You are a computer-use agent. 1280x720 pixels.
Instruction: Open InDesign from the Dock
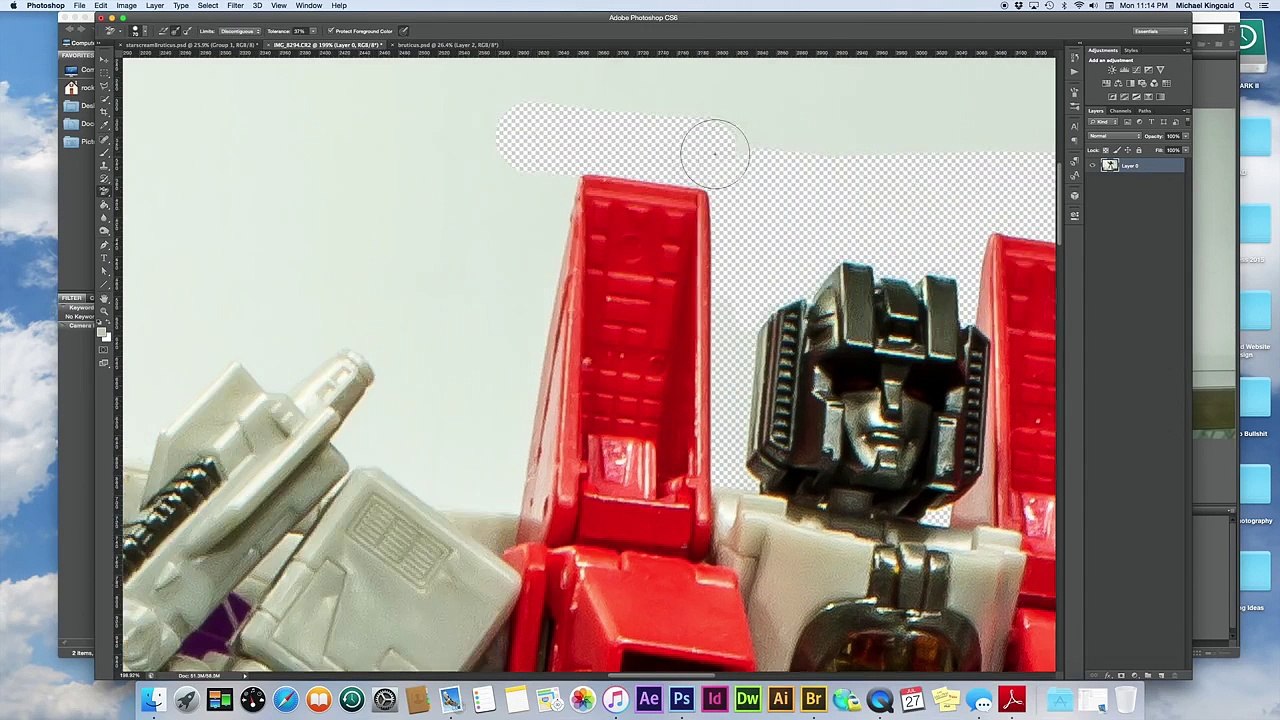[x=714, y=699]
